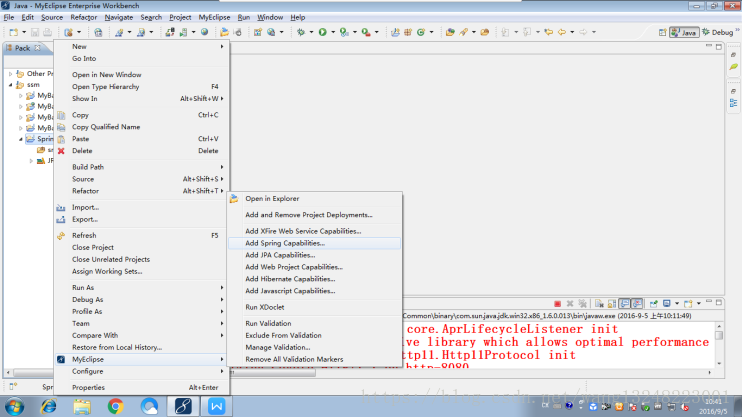Image resolution: width=742 pixels, height=417 pixels.
Task: Open Chrome from the taskbar
Action: pos(115,406)
